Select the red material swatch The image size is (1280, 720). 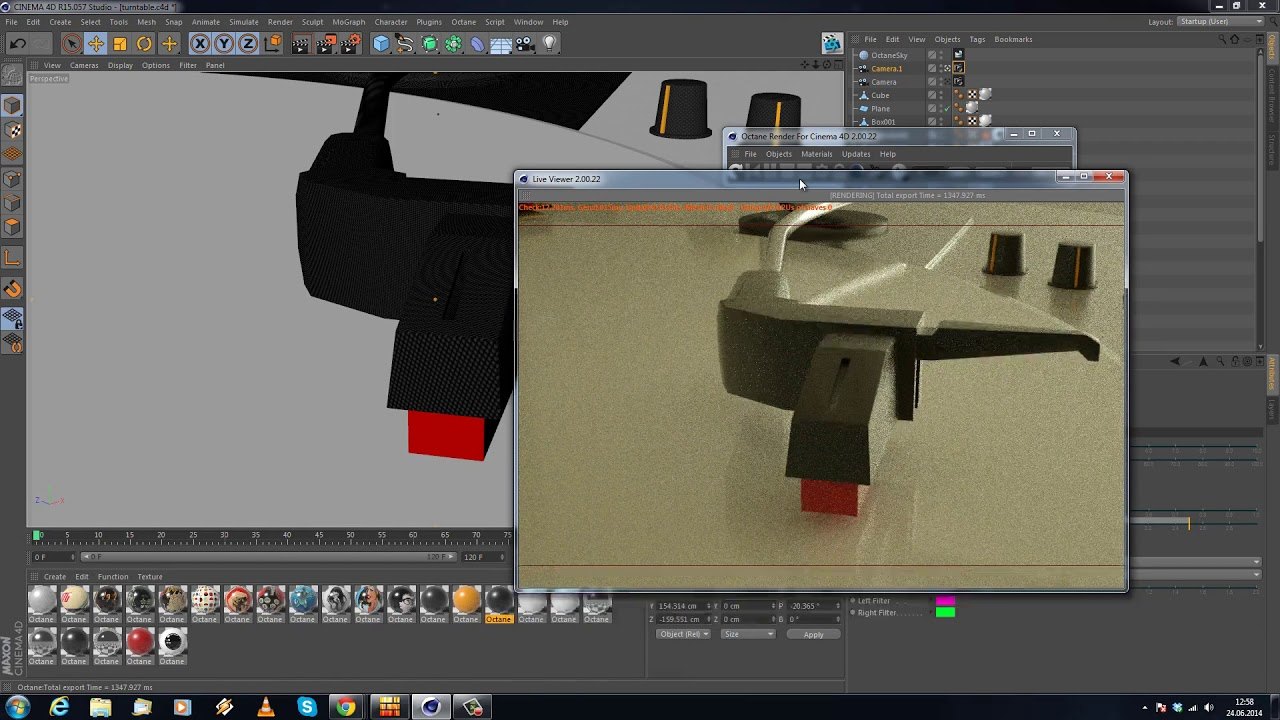click(x=140, y=641)
